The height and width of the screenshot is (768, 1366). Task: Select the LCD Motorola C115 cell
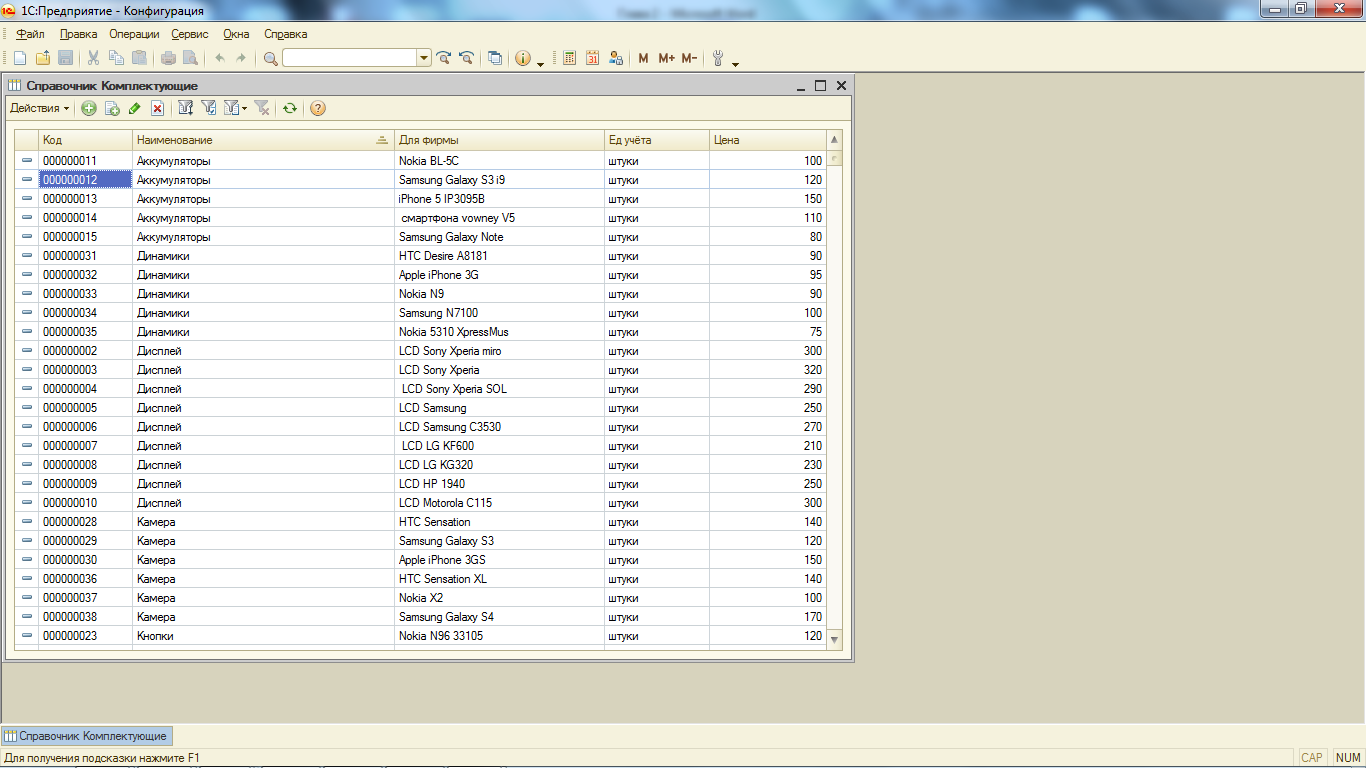click(x=500, y=503)
